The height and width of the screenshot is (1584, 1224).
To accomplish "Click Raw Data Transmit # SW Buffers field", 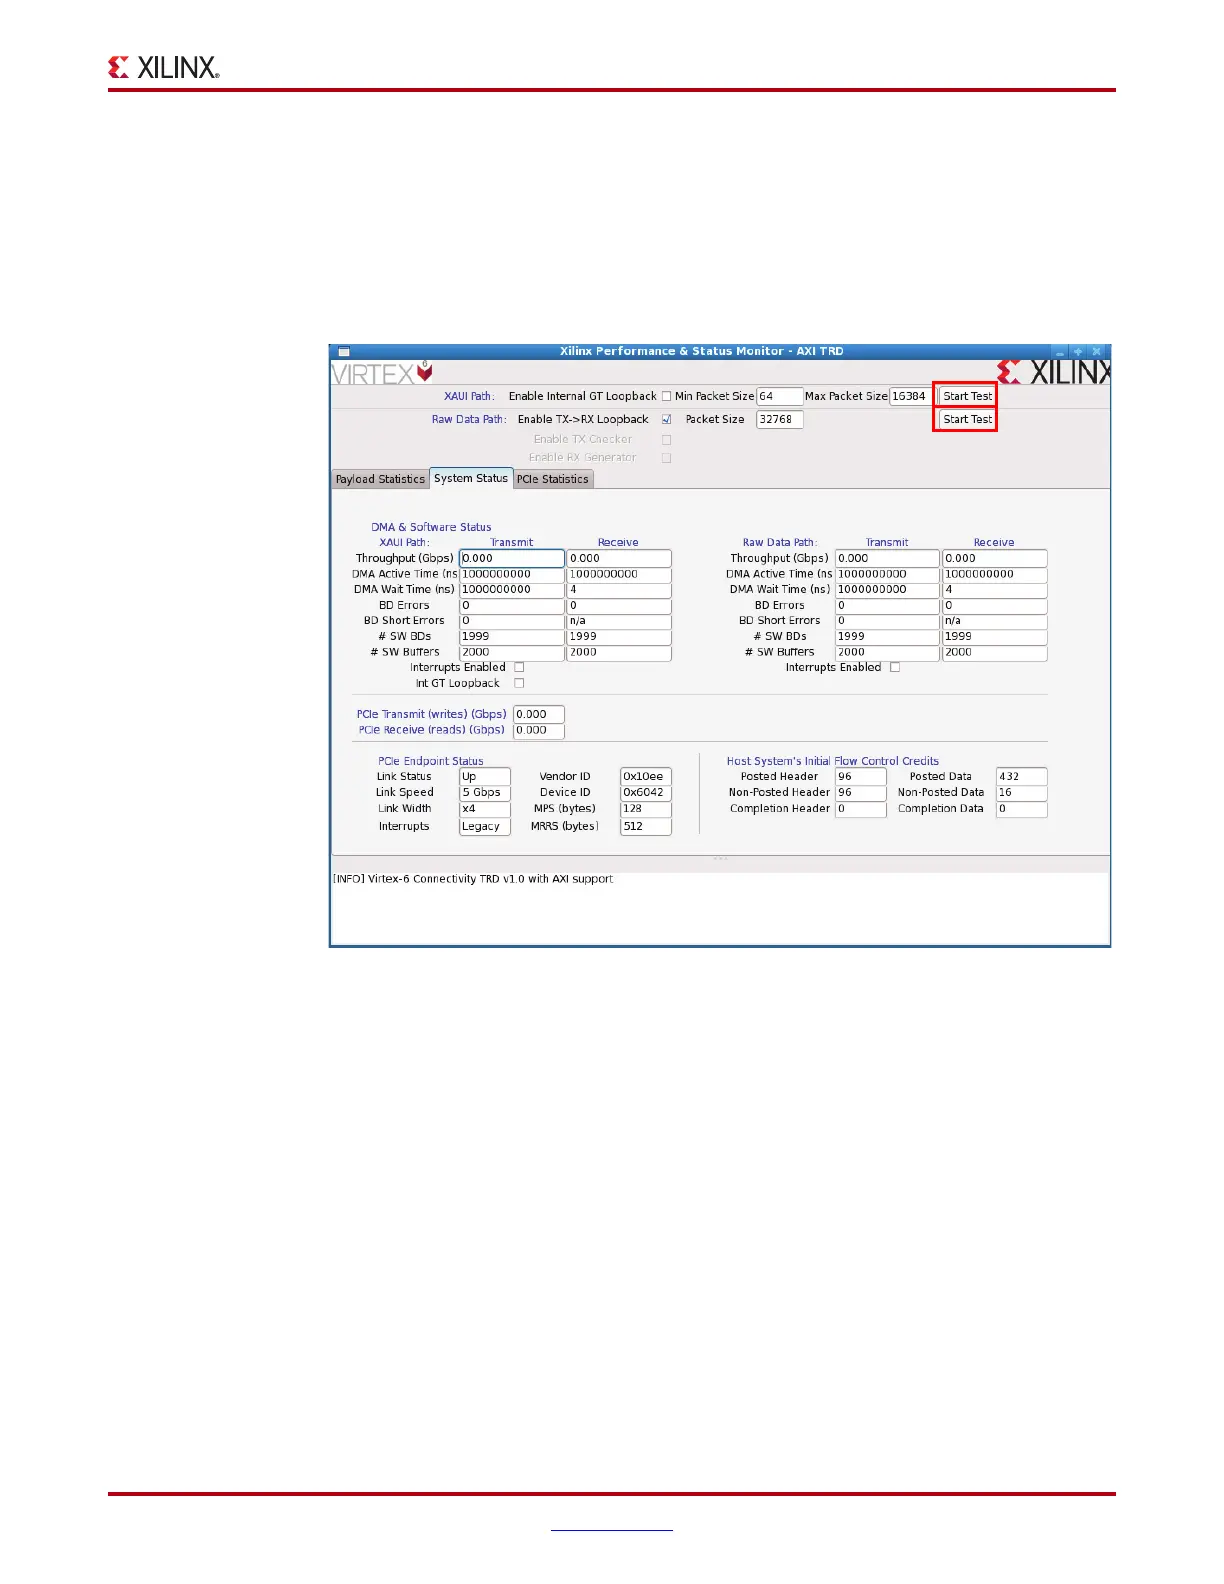I will 888,652.
